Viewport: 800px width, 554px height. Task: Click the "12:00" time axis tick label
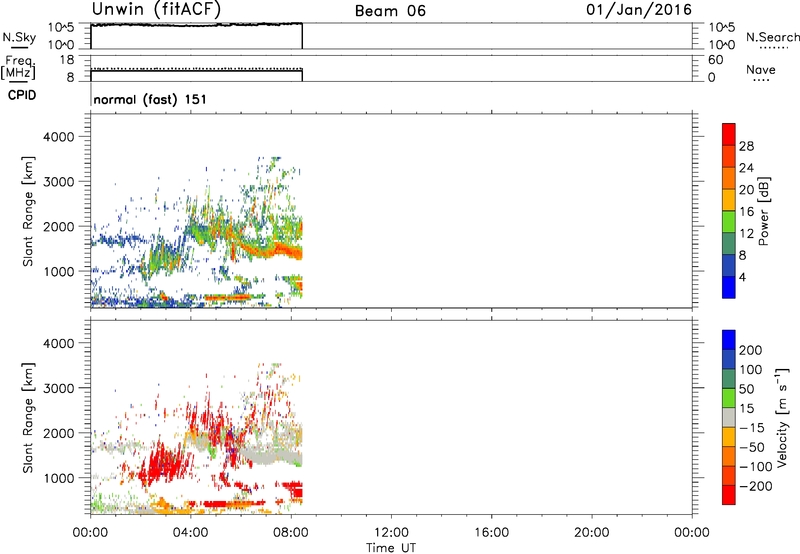391,533
